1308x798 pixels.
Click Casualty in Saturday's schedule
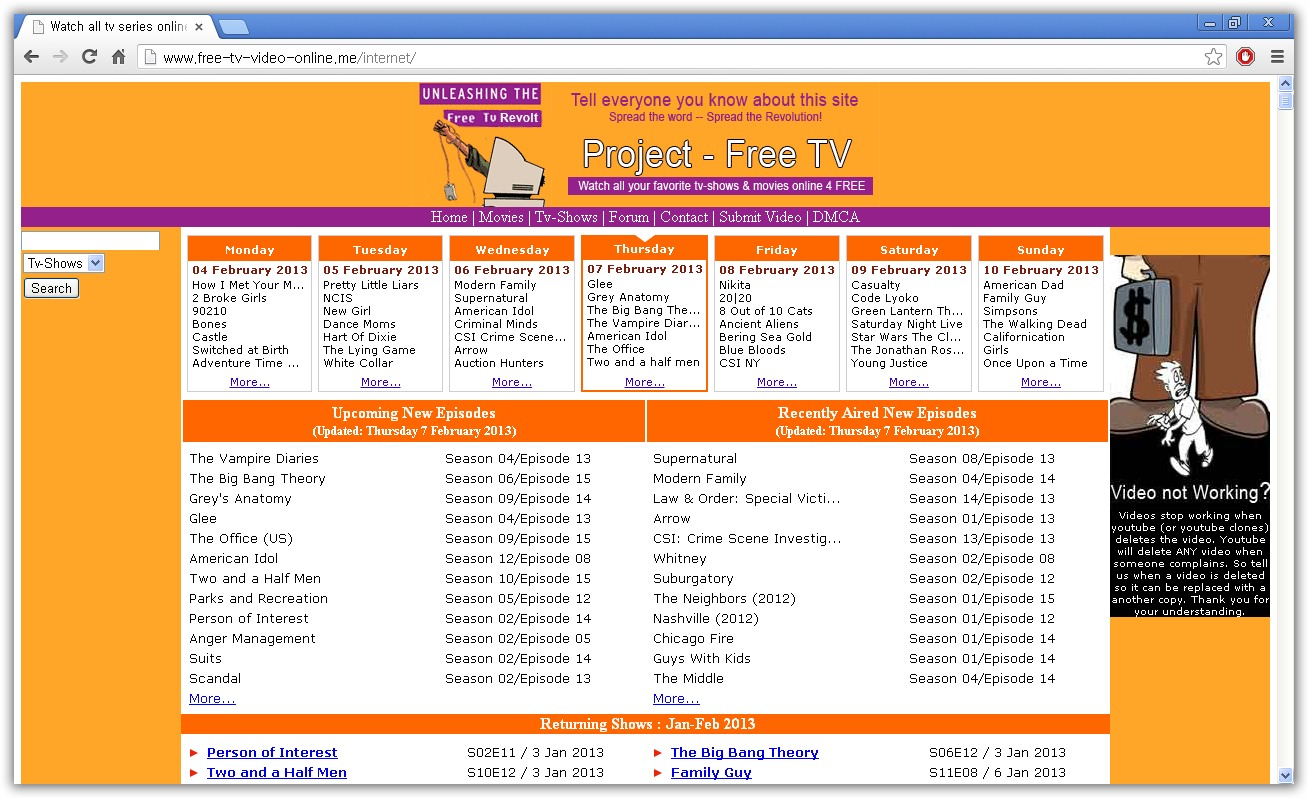(876, 285)
